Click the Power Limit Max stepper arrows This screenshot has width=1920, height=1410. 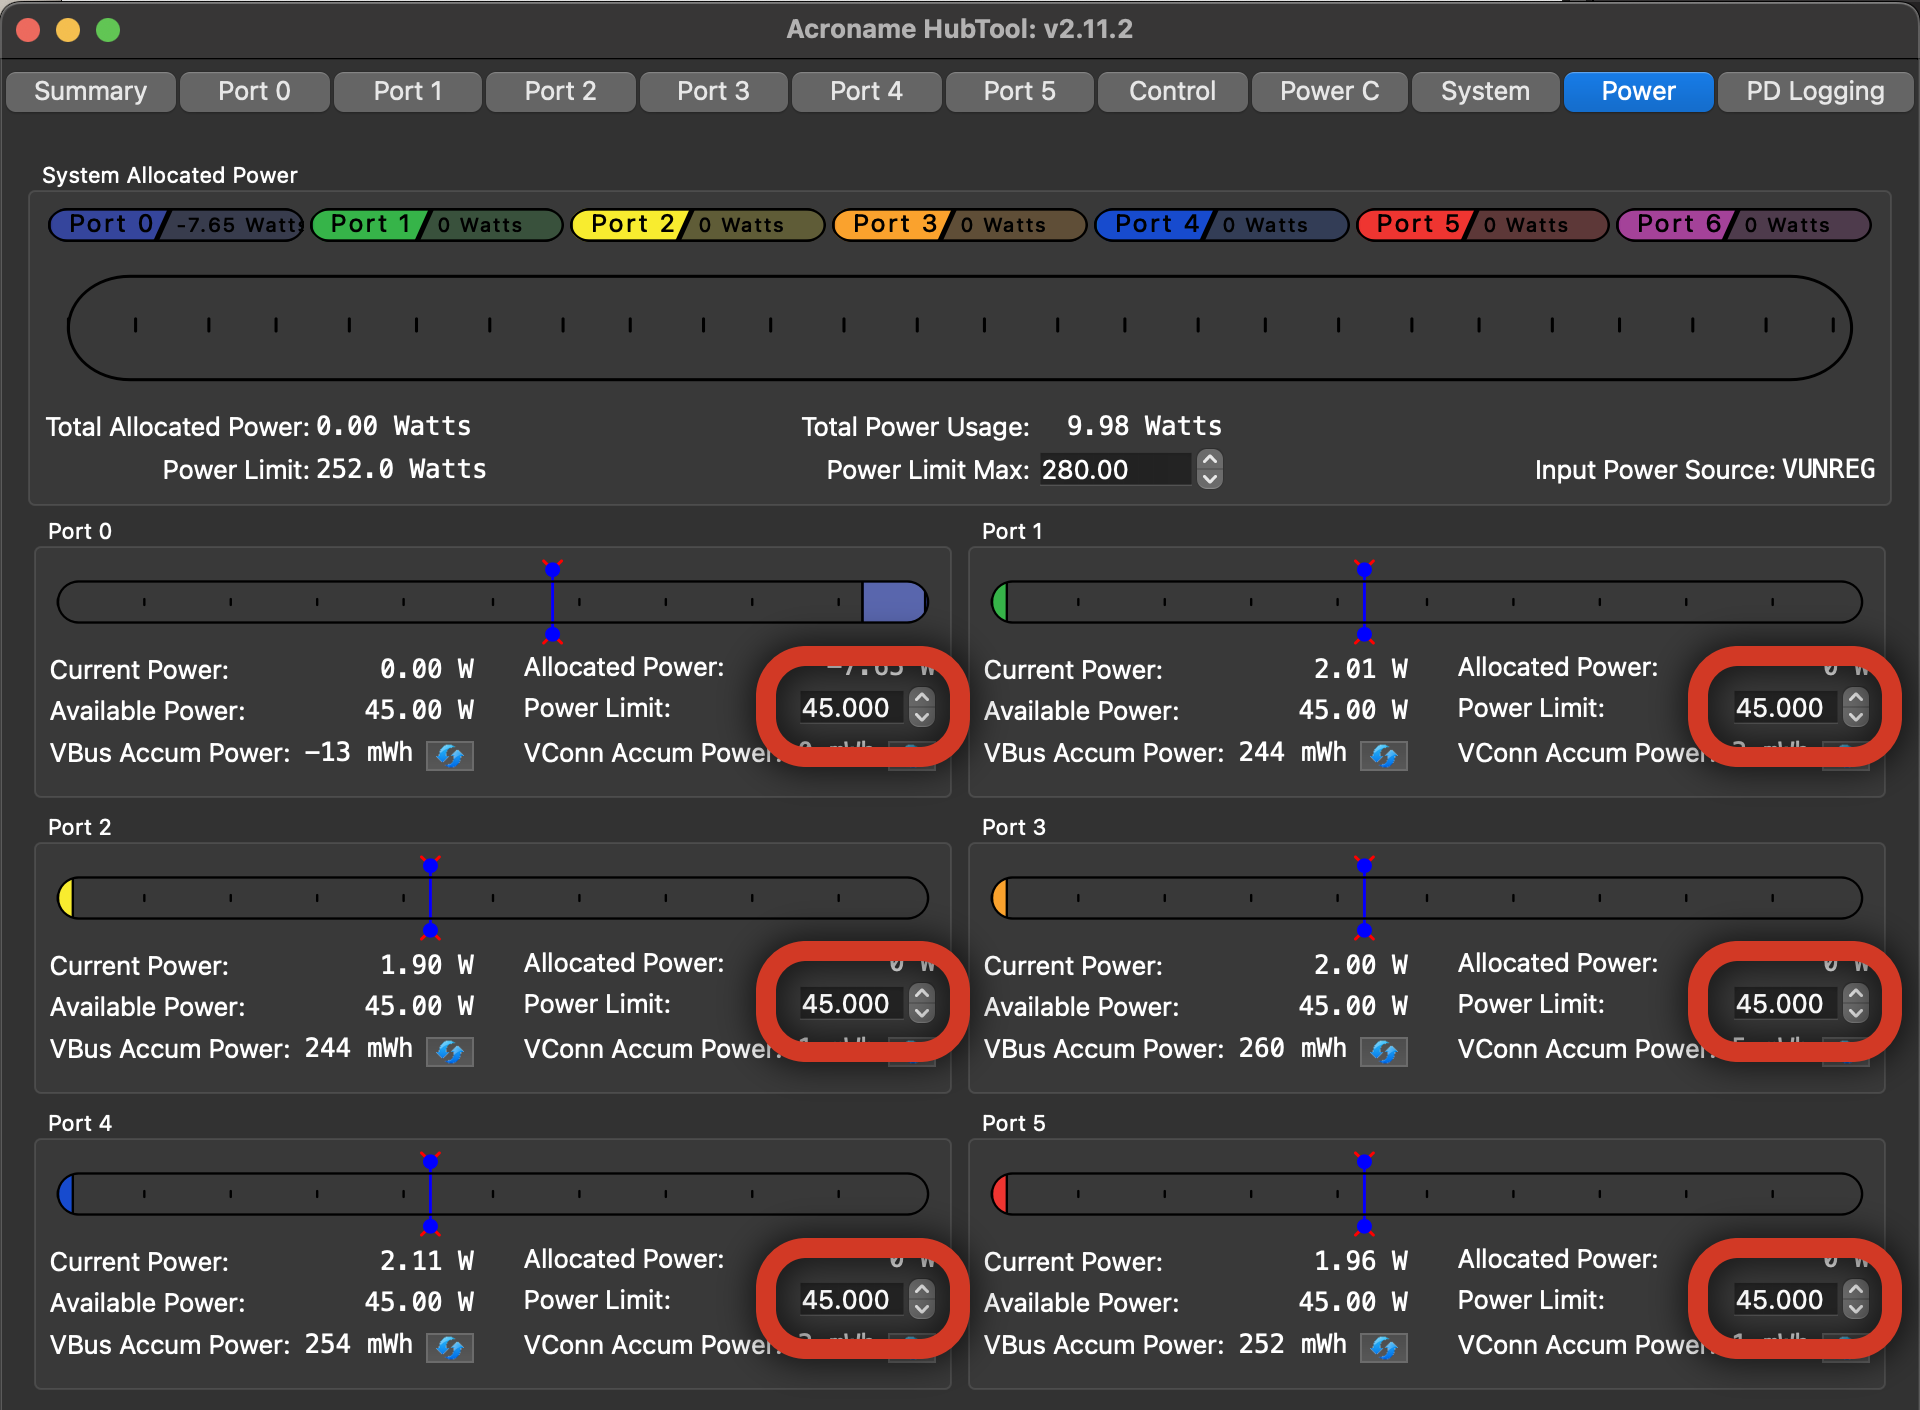(1209, 469)
